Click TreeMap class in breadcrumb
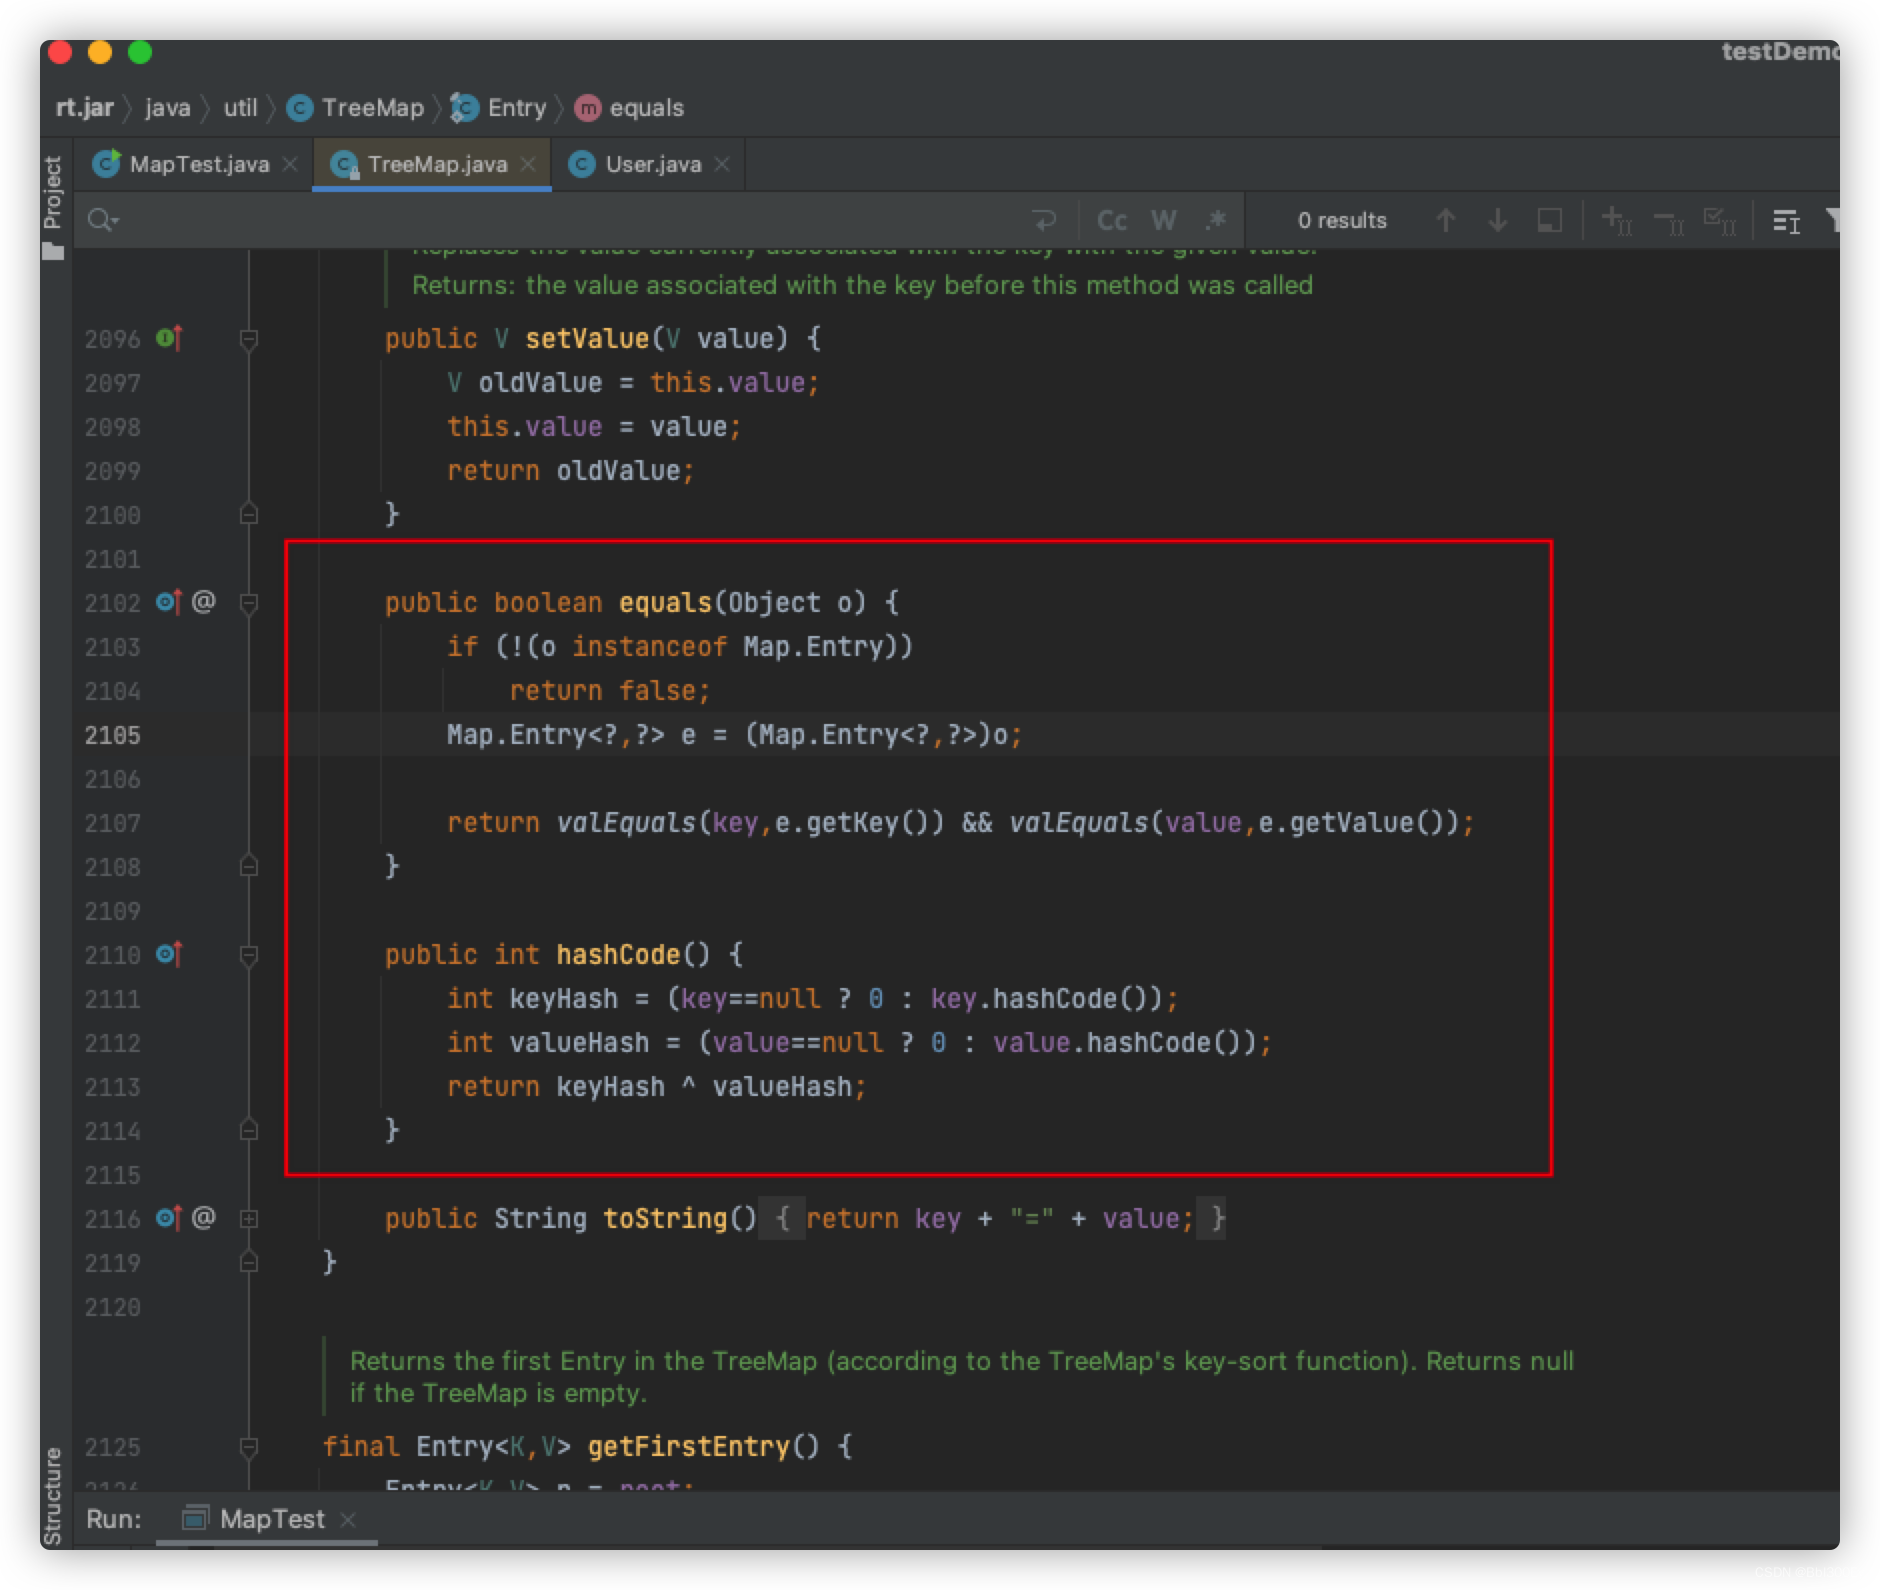Screen dimensions: 1880x1590 point(356,108)
